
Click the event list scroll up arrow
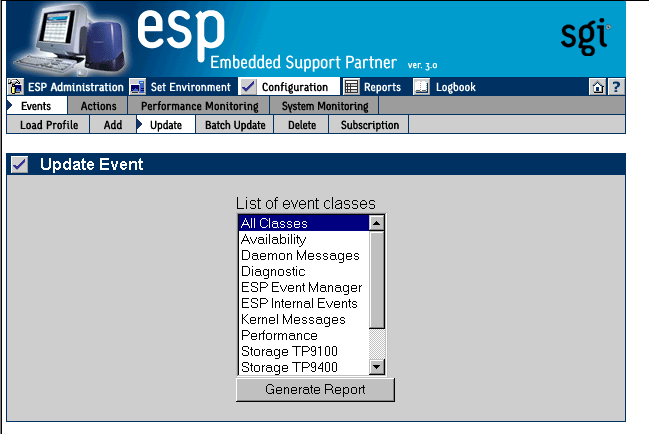[377, 223]
